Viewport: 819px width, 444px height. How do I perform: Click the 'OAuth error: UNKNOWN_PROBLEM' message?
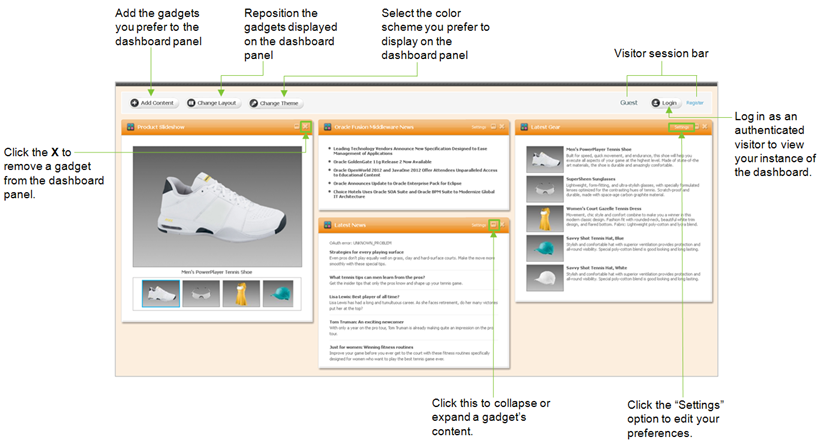point(360,243)
